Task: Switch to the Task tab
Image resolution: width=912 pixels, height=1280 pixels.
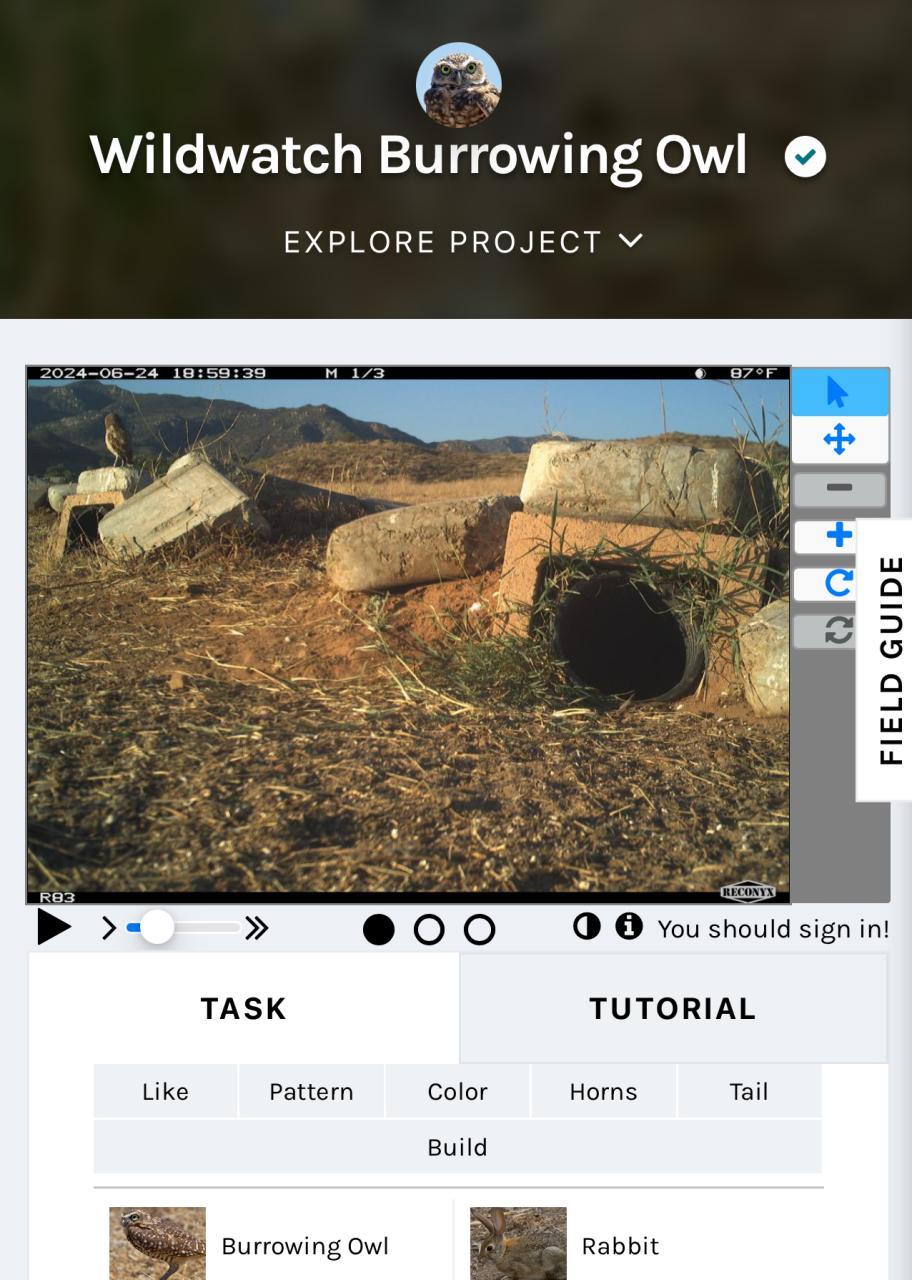Action: pyautogui.click(x=244, y=1008)
